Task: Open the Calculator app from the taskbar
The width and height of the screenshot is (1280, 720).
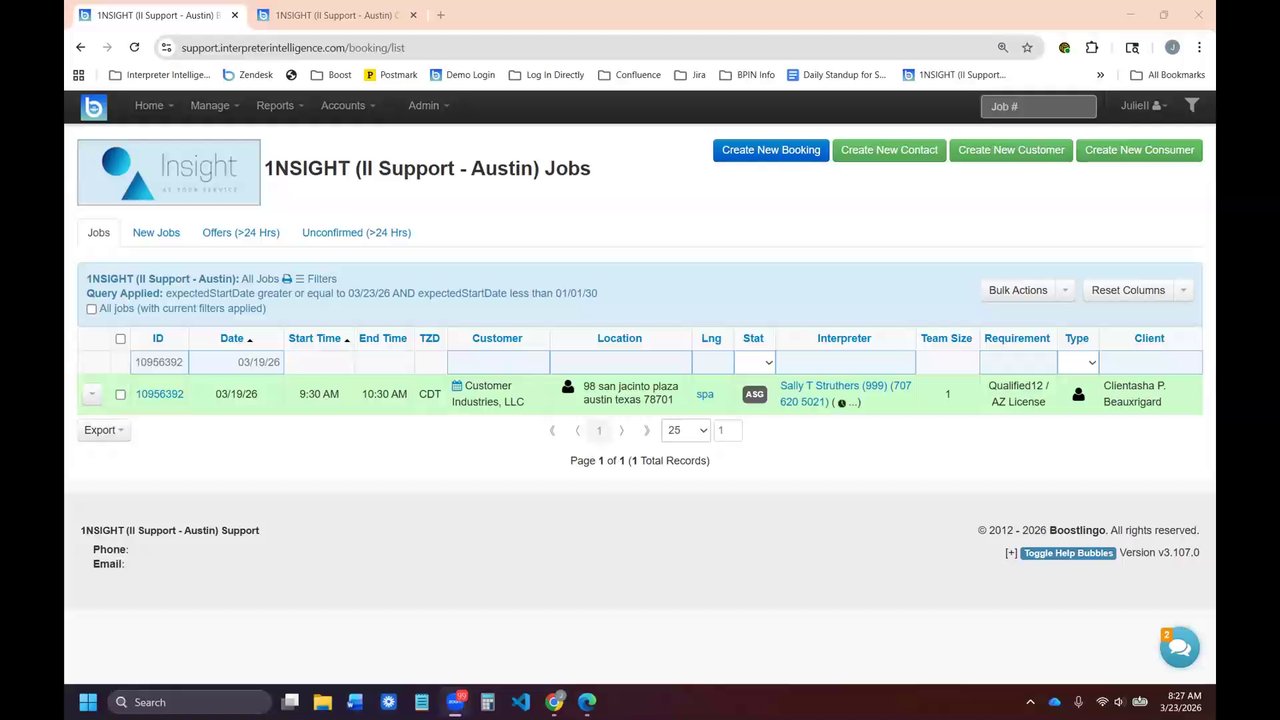Action: click(x=488, y=702)
